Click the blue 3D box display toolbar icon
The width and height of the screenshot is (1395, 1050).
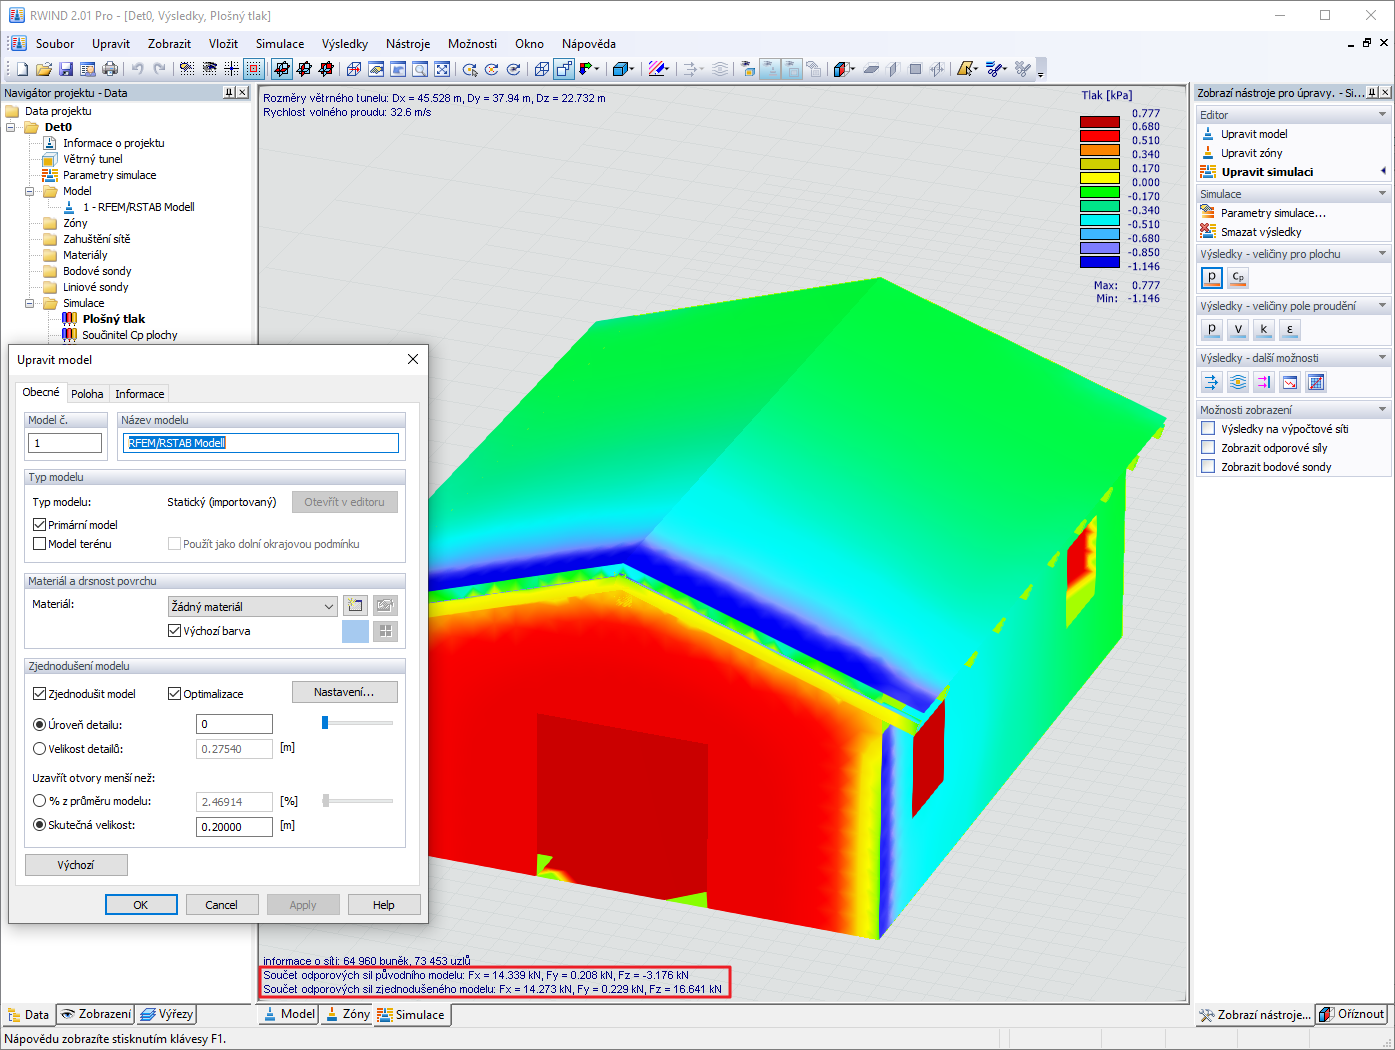point(622,69)
